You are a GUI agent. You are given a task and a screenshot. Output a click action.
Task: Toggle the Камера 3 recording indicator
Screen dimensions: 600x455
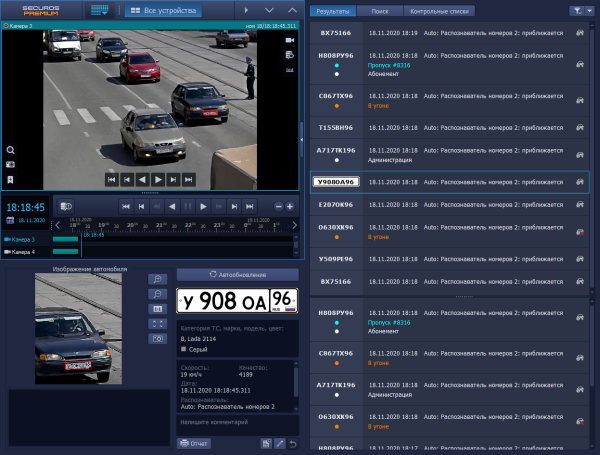(x=5, y=240)
